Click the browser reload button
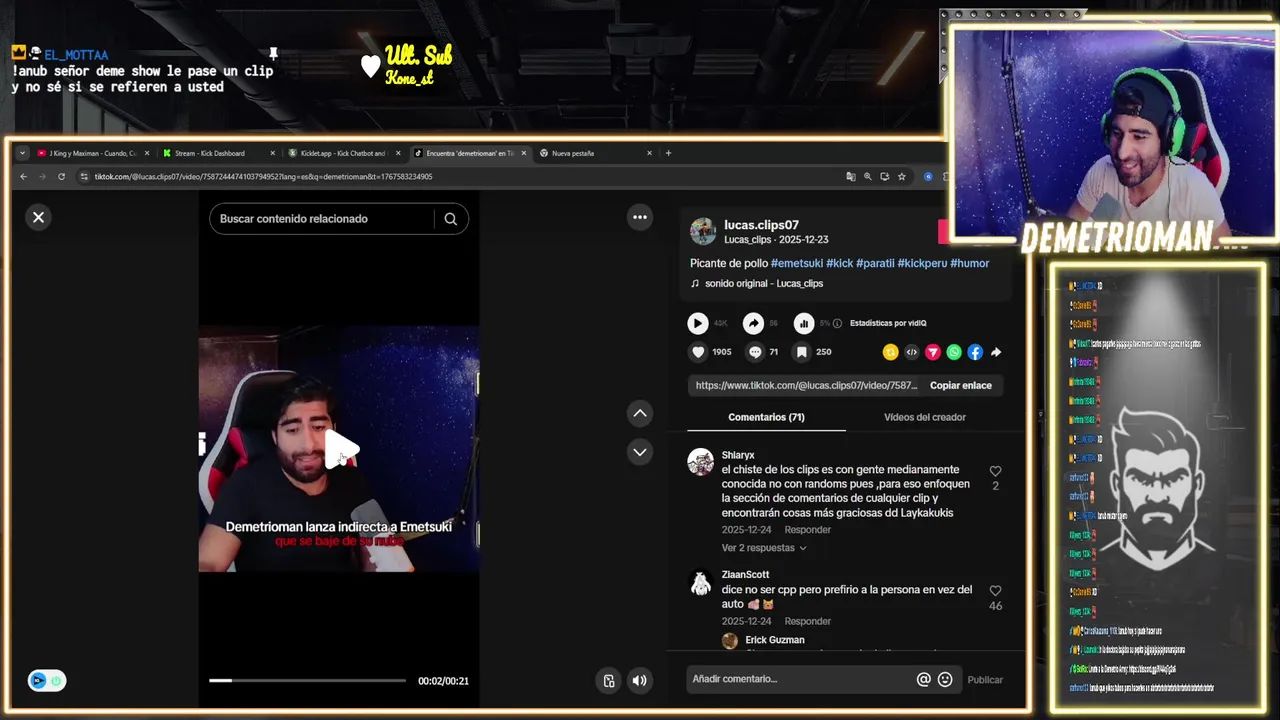The height and width of the screenshot is (720, 1280). pos(61,176)
